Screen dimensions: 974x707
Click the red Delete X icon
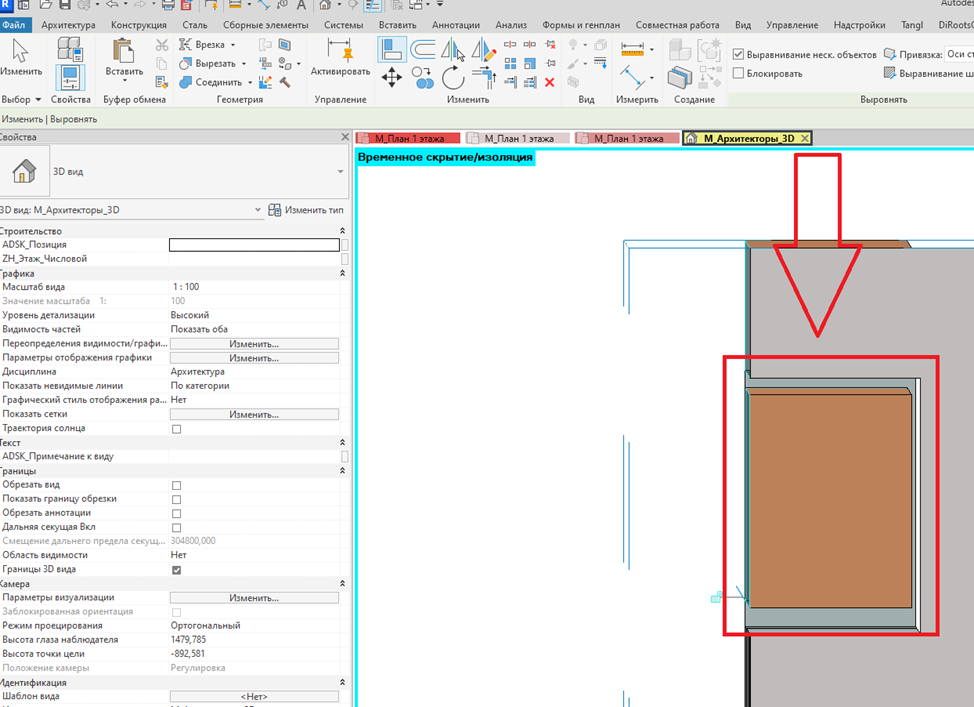[x=550, y=82]
